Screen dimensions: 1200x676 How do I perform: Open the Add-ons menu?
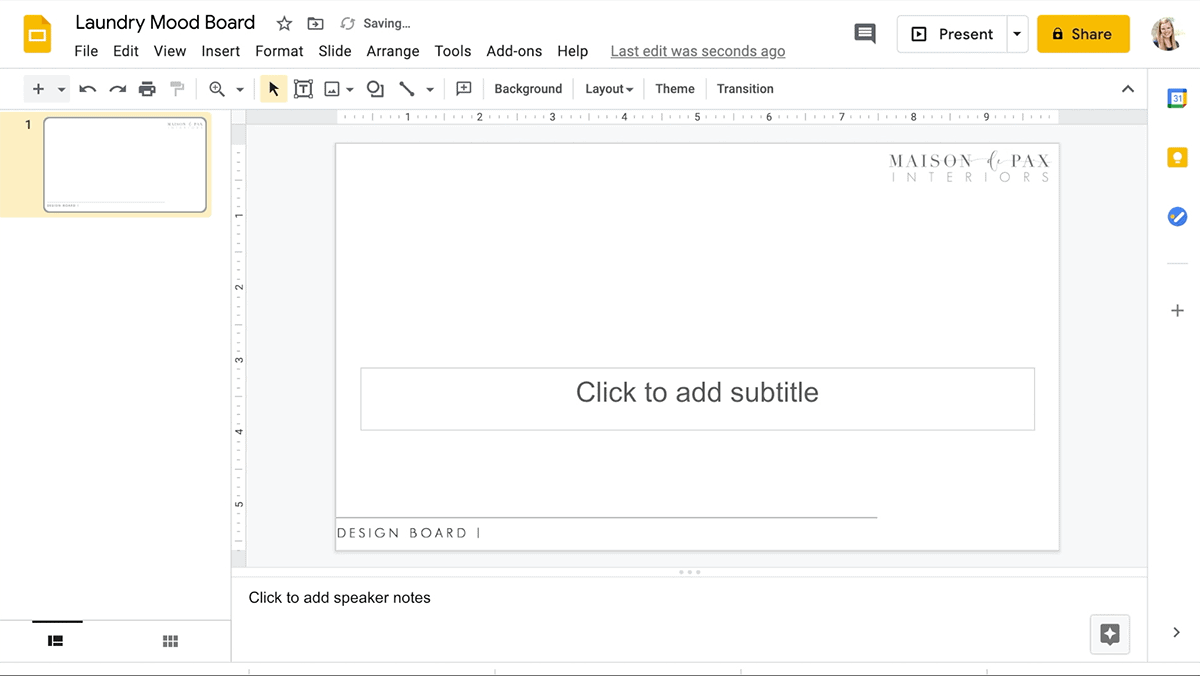coord(514,51)
